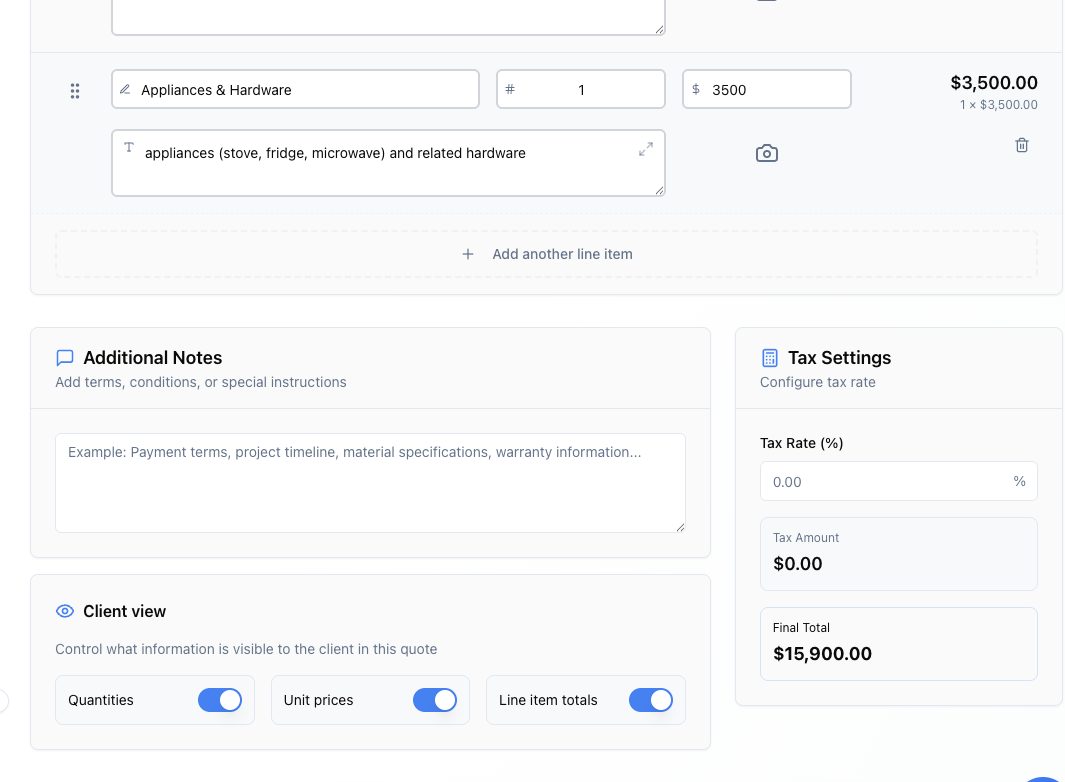
Task: Click the expand icon in the appliances description box
Action: [x=646, y=149]
